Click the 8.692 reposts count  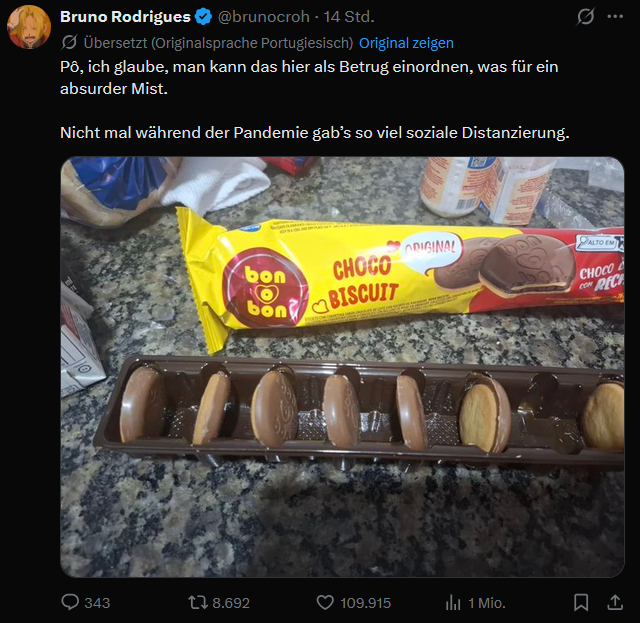[231, 603]
